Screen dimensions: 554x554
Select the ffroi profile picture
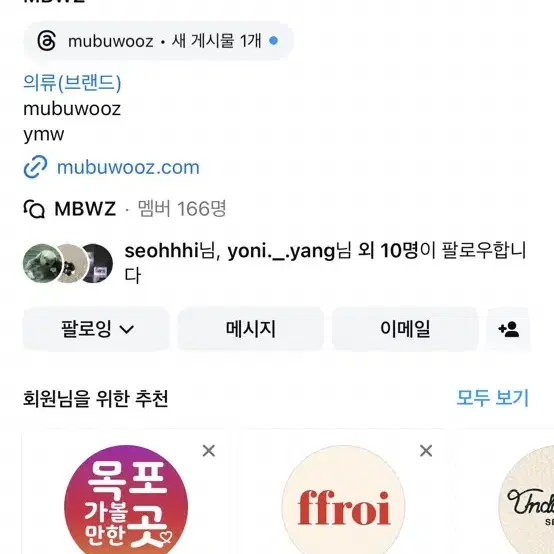(343, 500)
